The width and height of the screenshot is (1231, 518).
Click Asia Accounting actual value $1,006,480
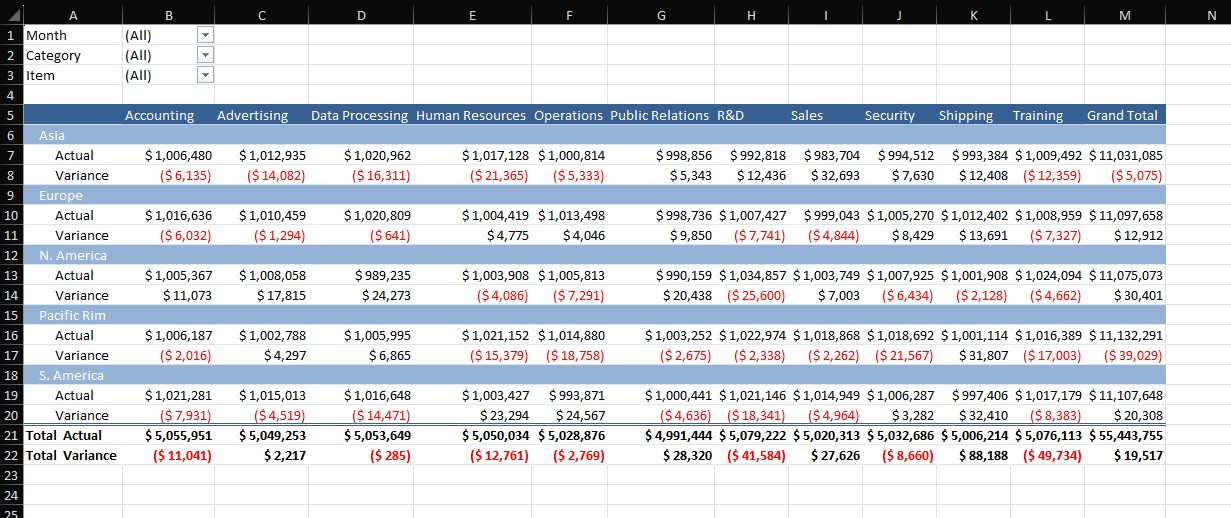tap(178, 155)
